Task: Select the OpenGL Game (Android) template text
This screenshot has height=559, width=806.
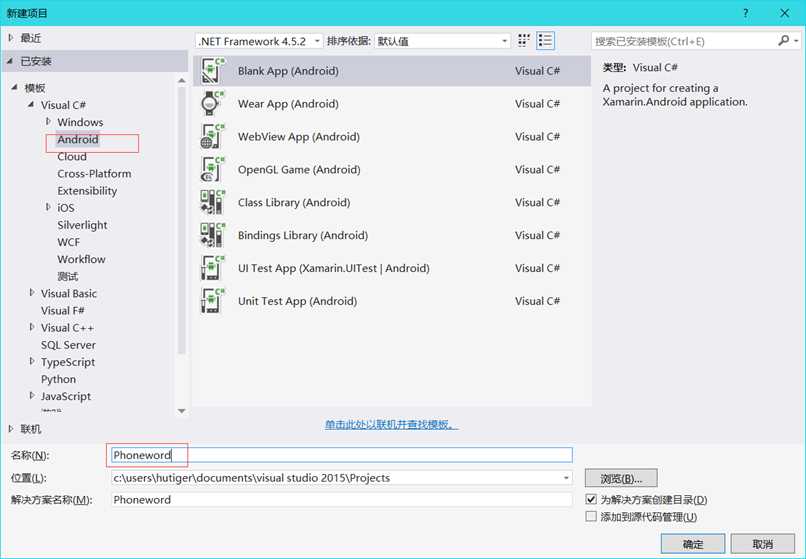Action: click(x=299, y=170)
